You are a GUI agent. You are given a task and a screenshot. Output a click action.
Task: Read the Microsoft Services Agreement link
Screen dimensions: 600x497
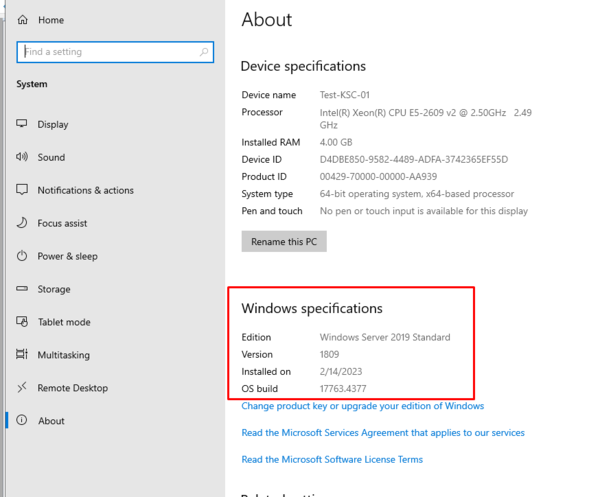[383, 433]
